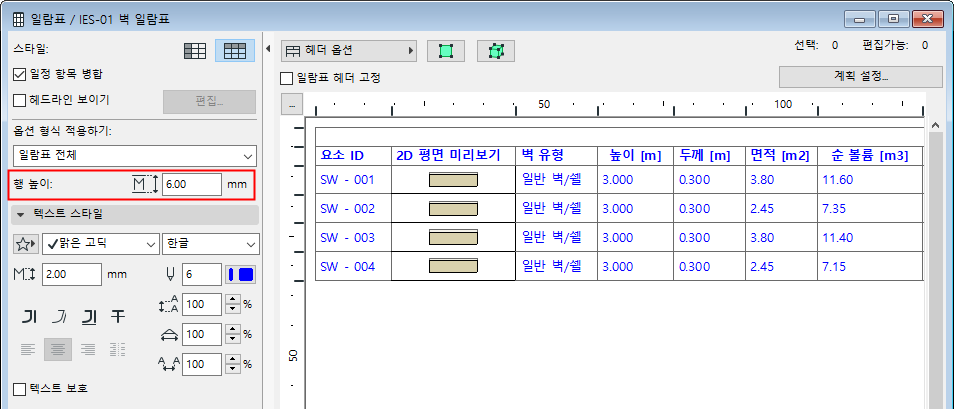Click the justify text alignment icon

117,349
